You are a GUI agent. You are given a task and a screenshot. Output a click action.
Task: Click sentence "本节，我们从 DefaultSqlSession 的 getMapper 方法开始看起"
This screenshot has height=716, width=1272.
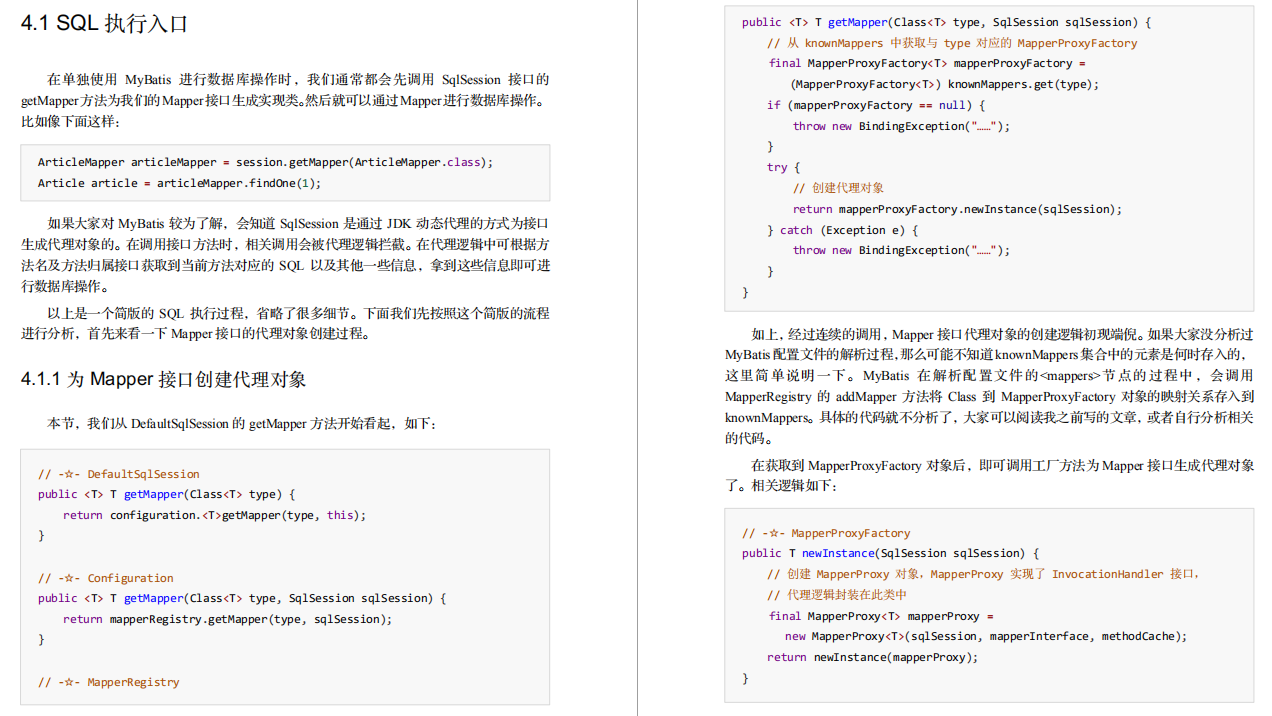pyautogui.click(x=241, y=423)
